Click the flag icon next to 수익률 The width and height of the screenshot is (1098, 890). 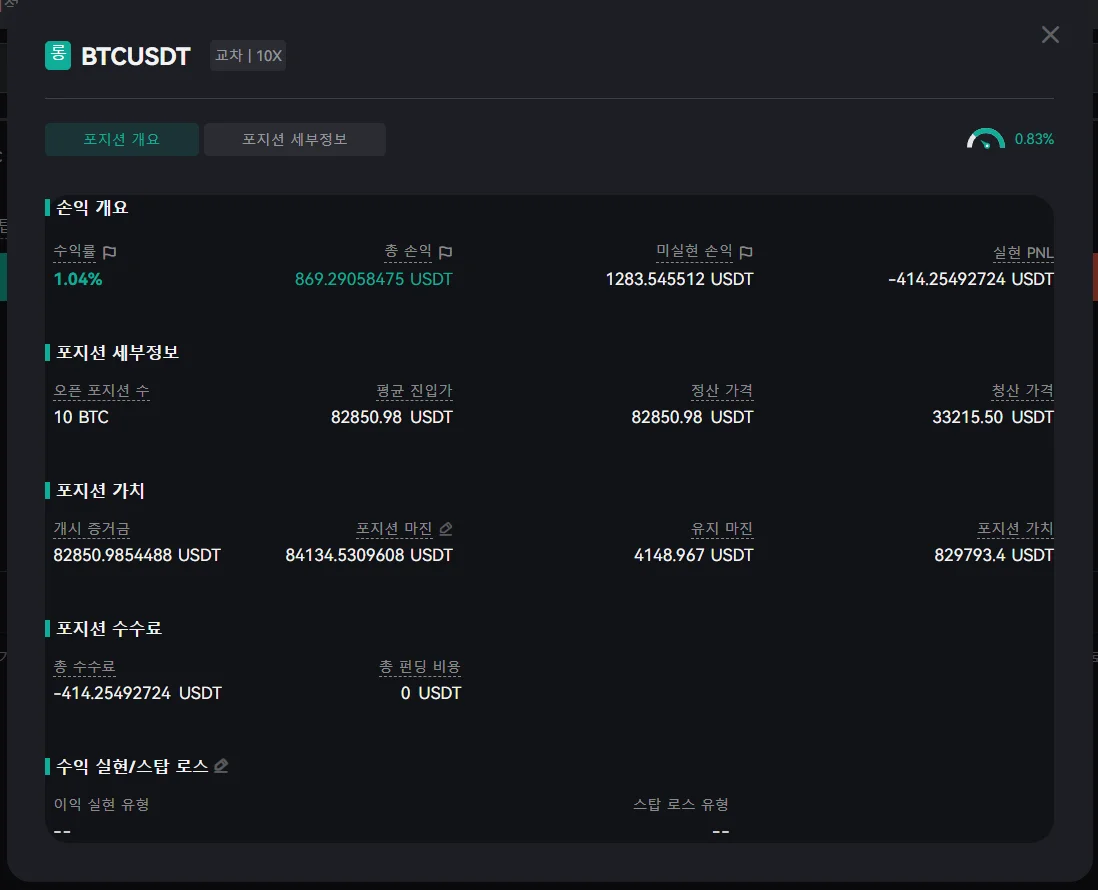click(110, 252)
